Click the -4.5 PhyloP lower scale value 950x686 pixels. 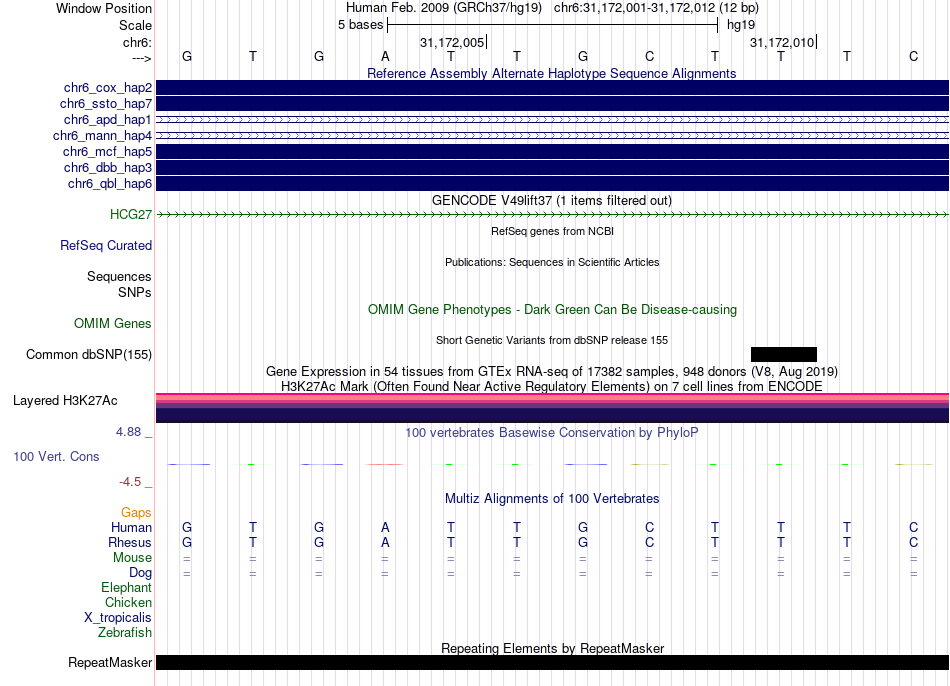pos(130,482)
